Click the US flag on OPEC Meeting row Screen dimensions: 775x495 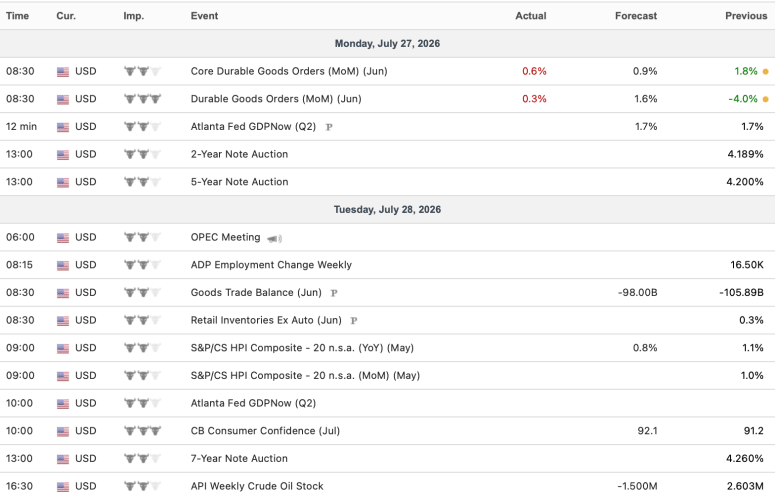coord(63,238)
